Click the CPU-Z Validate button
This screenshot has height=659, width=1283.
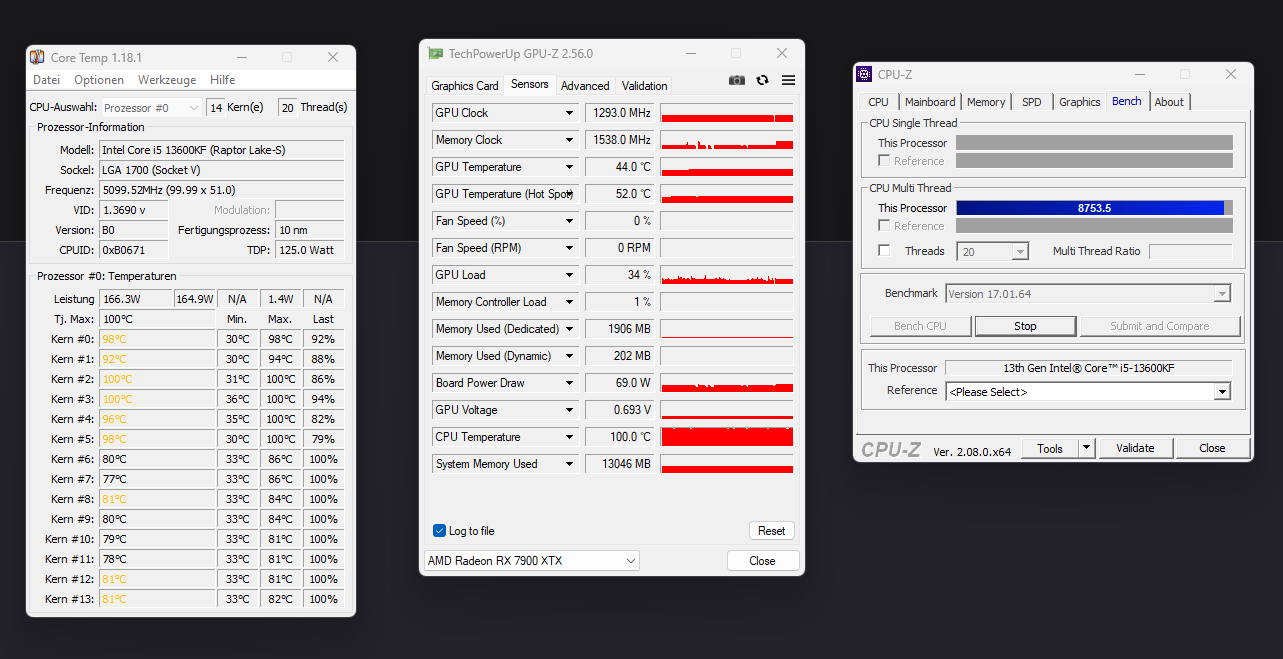click(1135, 448)
